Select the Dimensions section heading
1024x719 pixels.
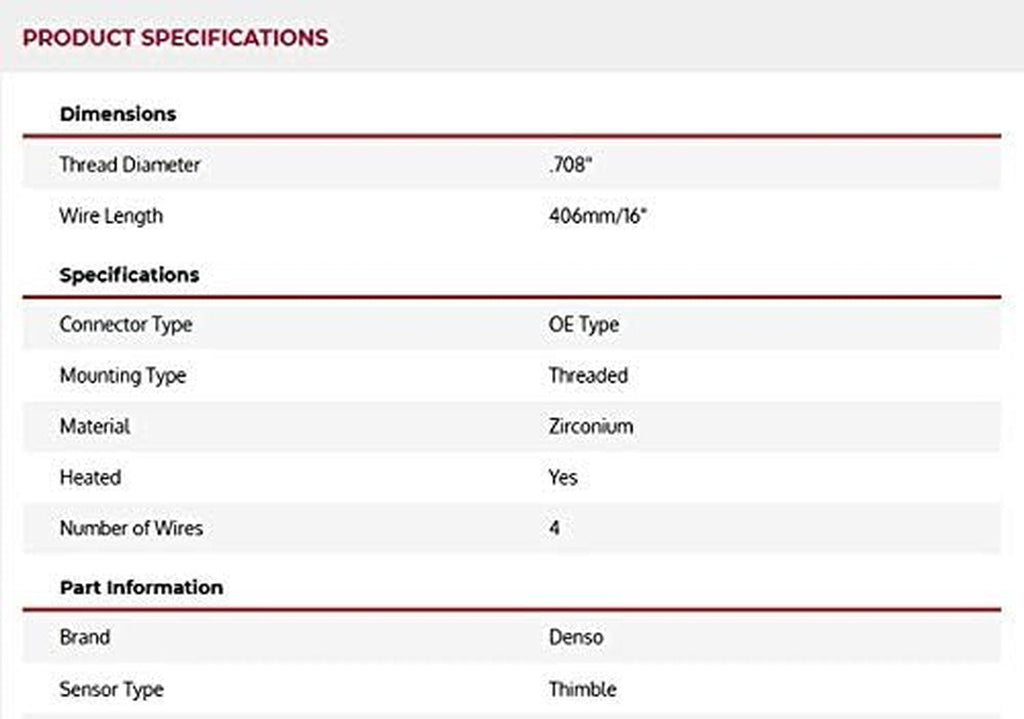[x=118, y=114]
